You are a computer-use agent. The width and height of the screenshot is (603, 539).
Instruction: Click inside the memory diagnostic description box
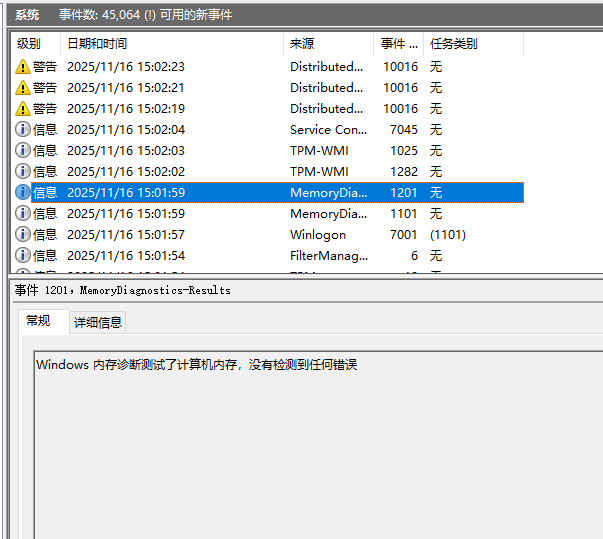tap(318, 444)
